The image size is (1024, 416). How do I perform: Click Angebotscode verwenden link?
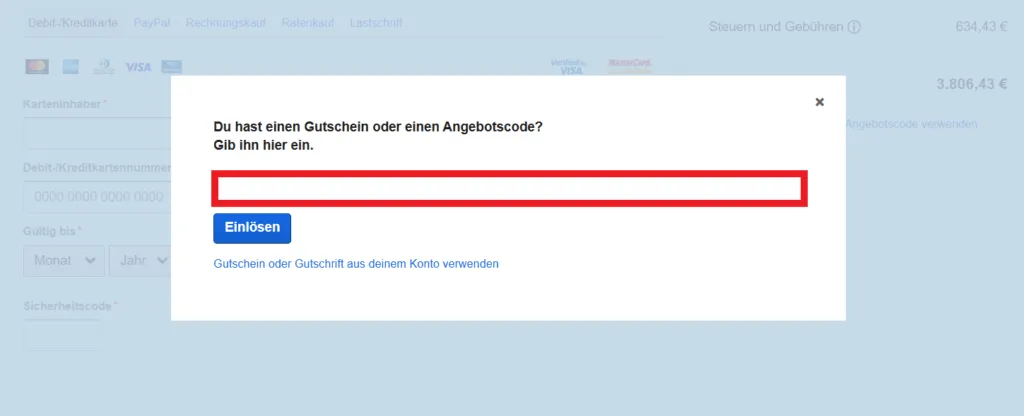(x=911, y=124)
